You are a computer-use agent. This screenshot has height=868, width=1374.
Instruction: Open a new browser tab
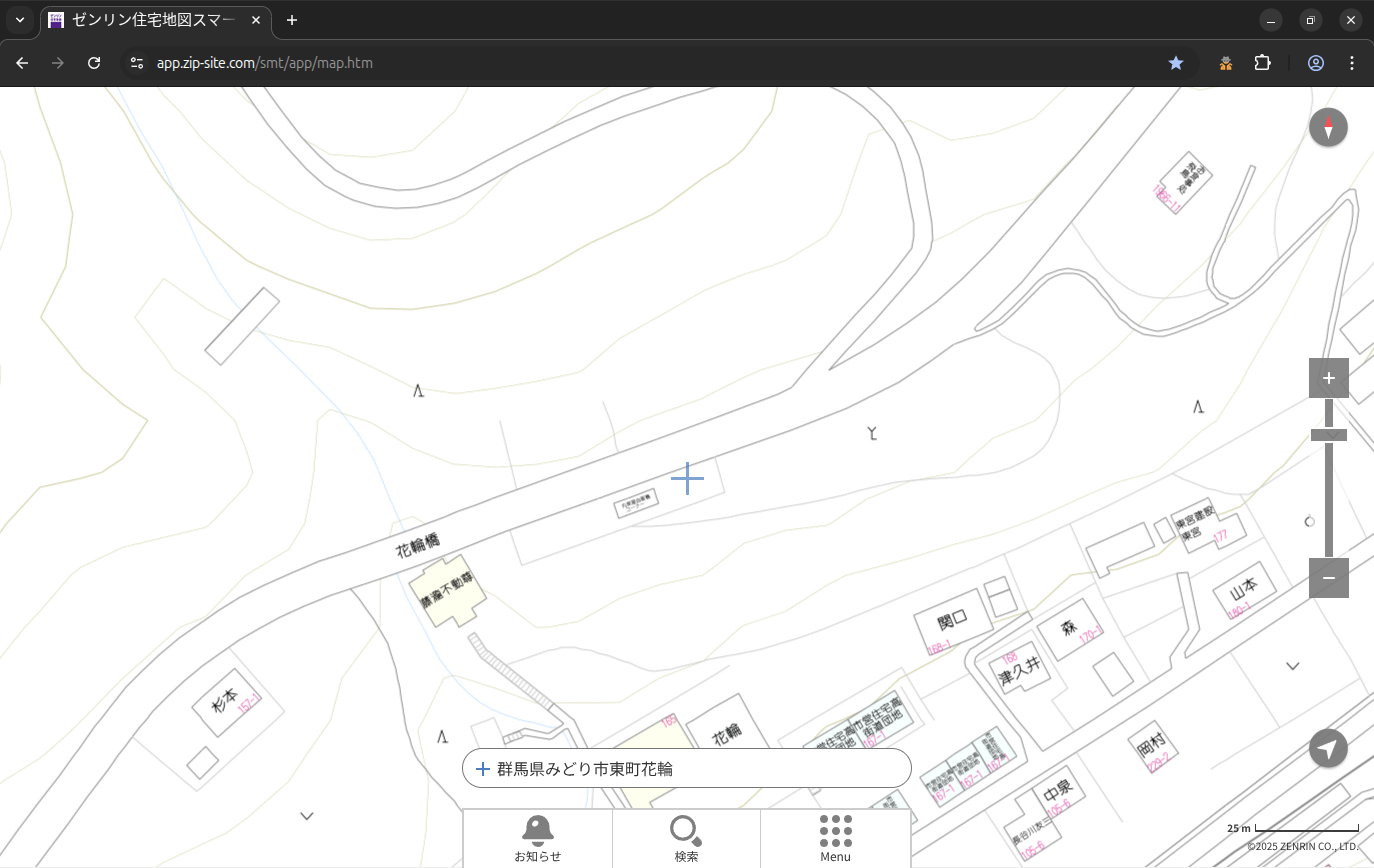292,20
